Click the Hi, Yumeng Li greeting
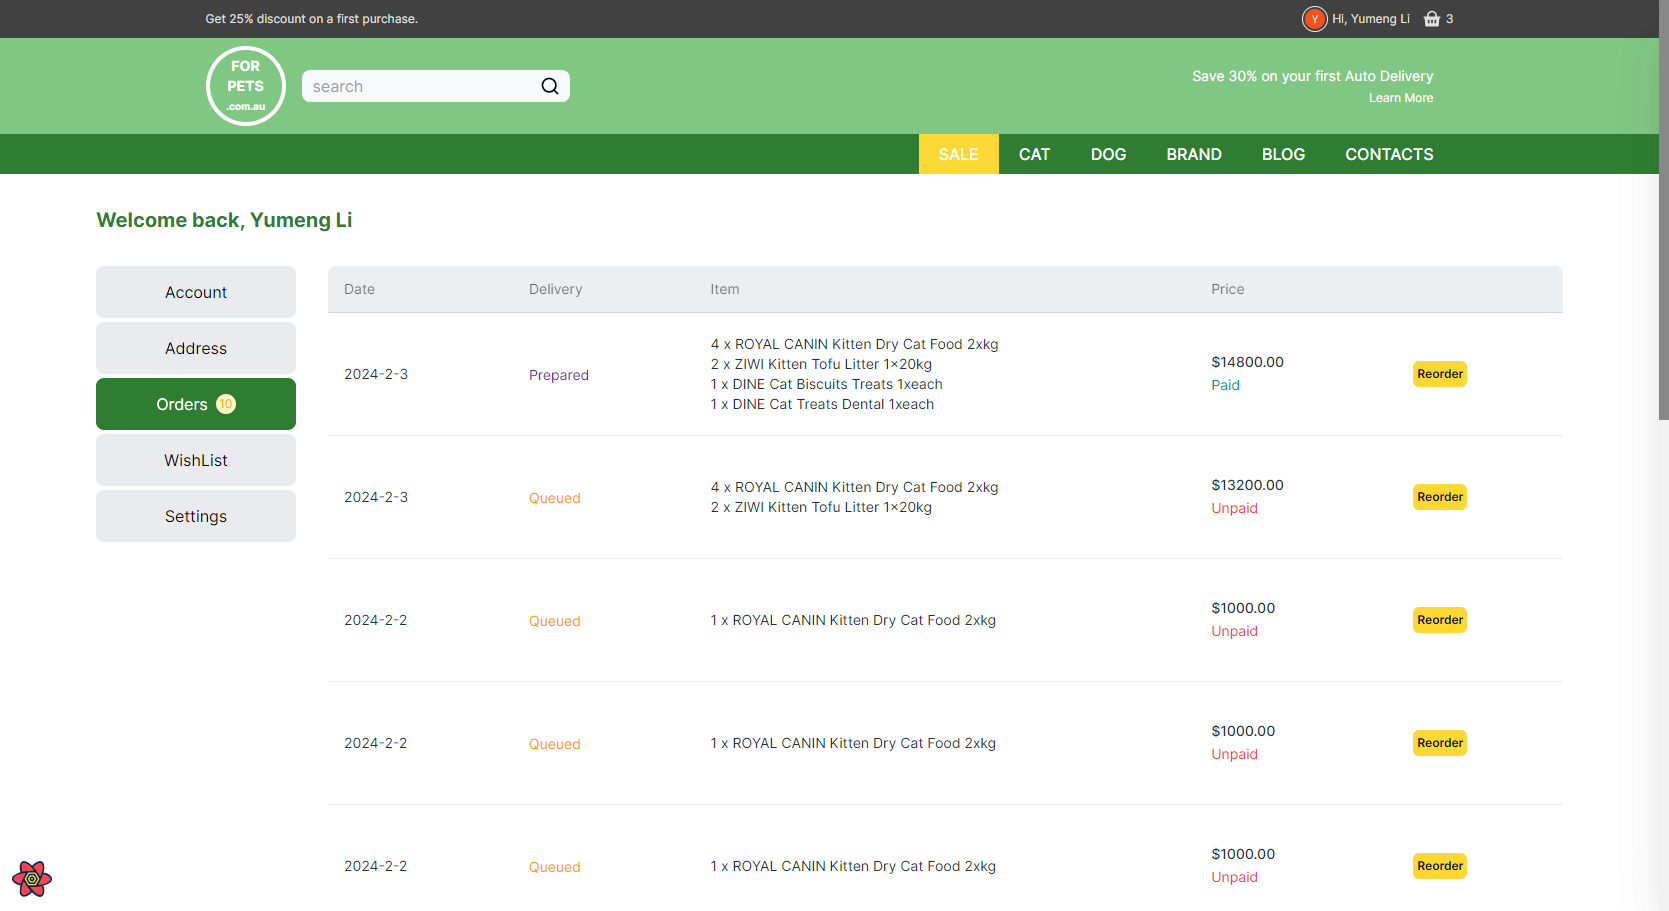 [x=1370, y=19]
